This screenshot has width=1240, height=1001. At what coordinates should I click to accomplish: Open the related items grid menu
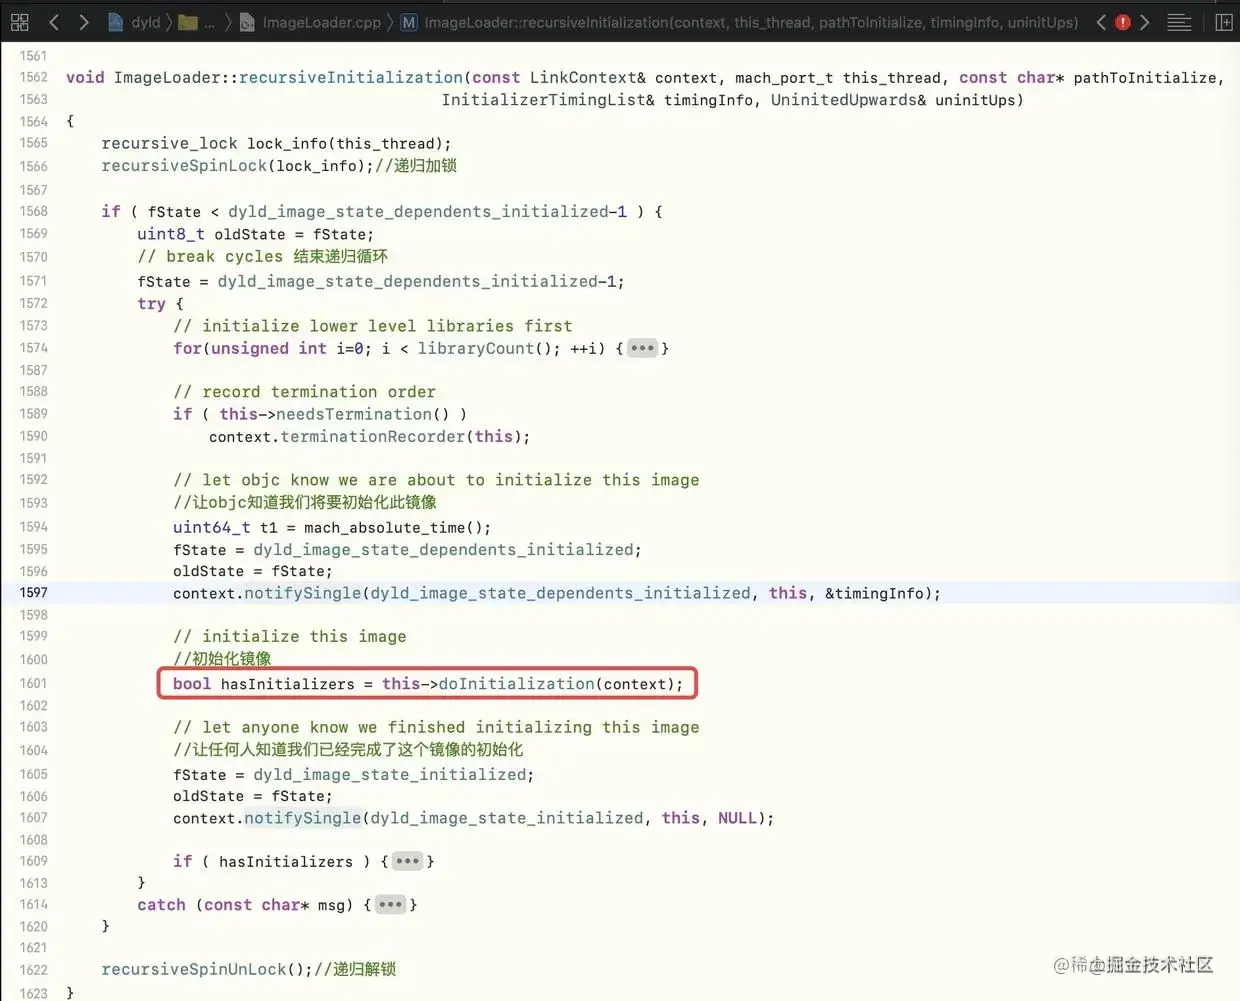click(x=19, y=22)
